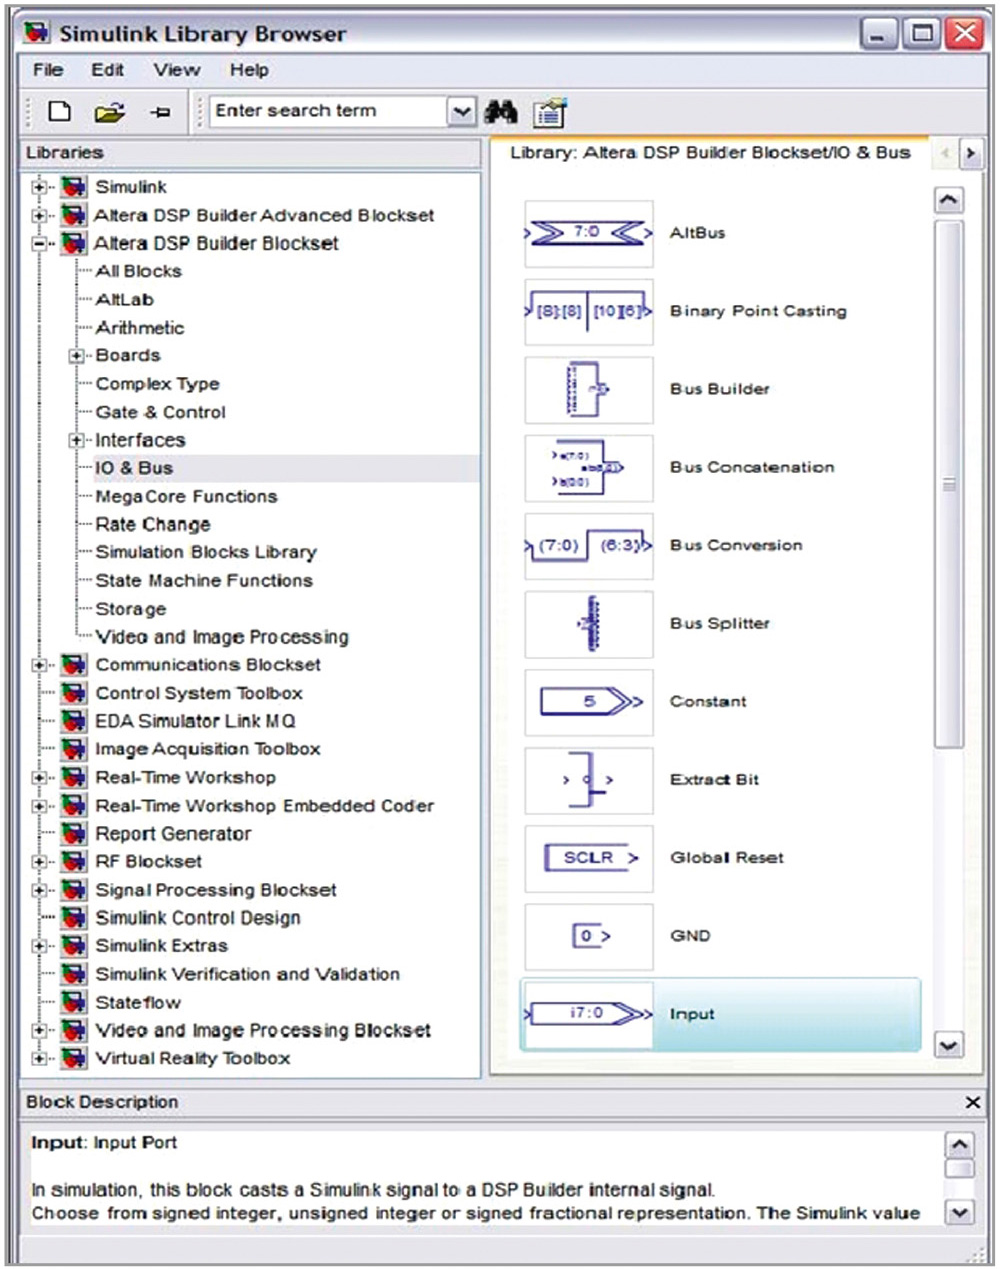Select the State Machine Functions item
1000x1269 pixels.
click(204, 580)
